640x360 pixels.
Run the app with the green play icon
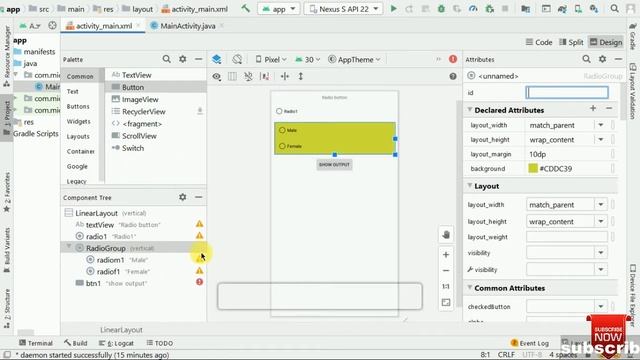pyautogui.click(x=393, y=9)
